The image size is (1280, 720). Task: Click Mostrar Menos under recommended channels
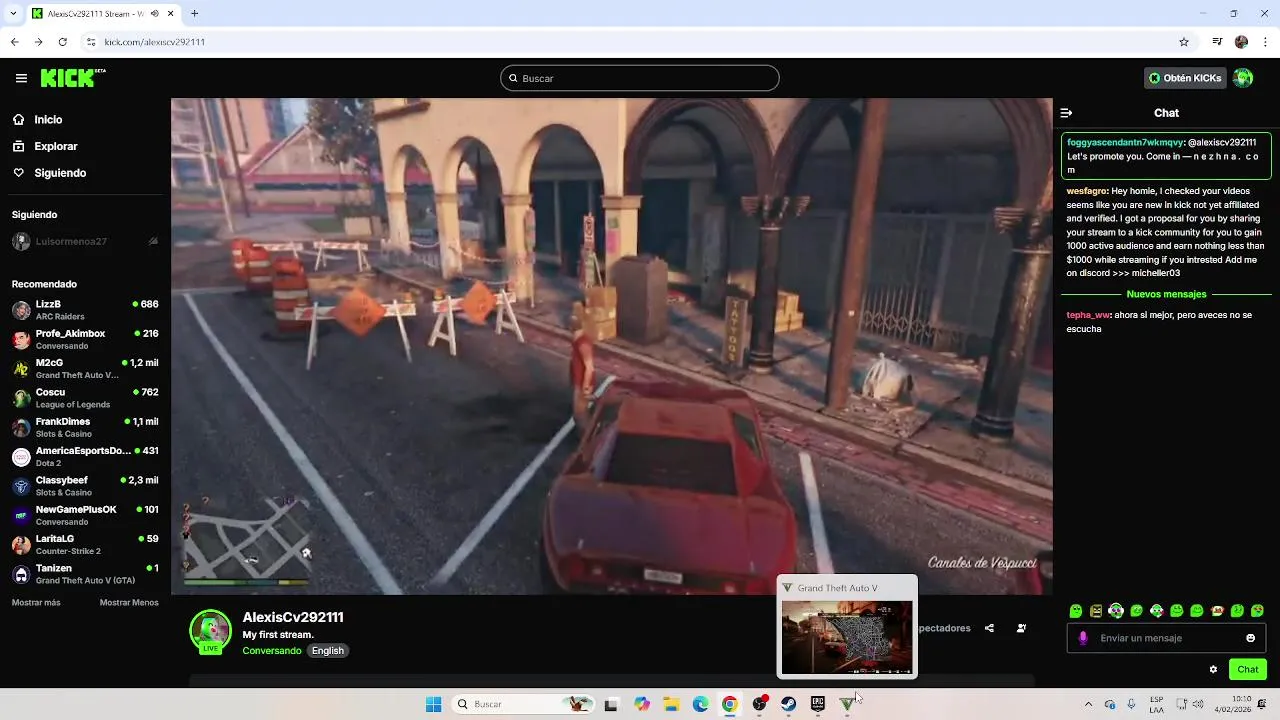coord(129,602)
